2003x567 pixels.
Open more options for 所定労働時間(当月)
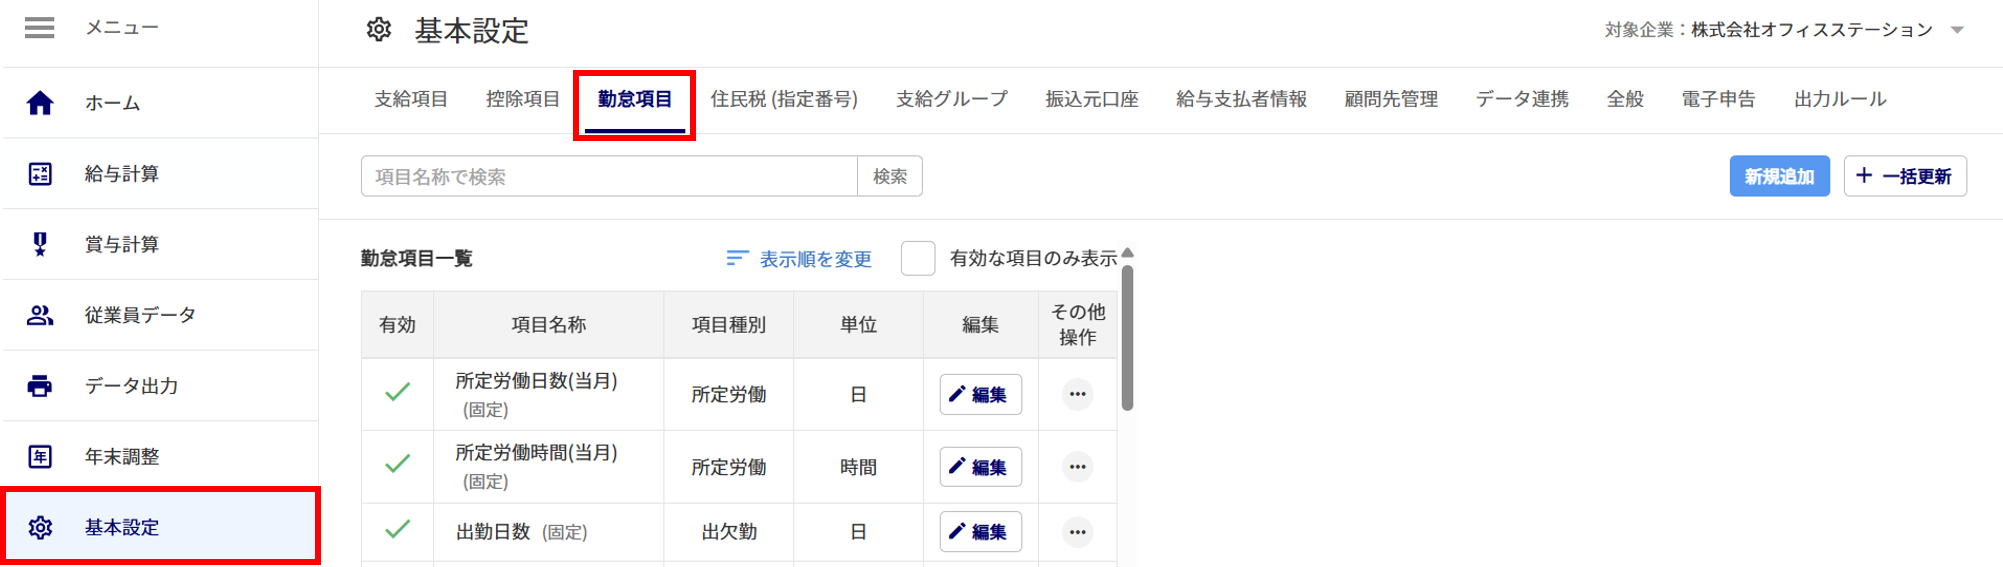(x=1077, y=467)
